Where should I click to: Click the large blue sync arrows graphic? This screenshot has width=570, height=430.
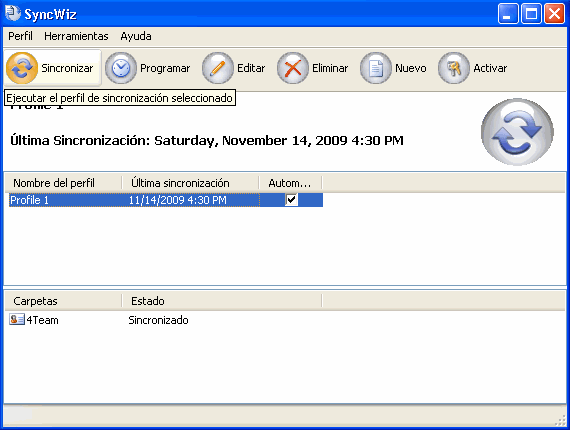(x=517, y=132)
